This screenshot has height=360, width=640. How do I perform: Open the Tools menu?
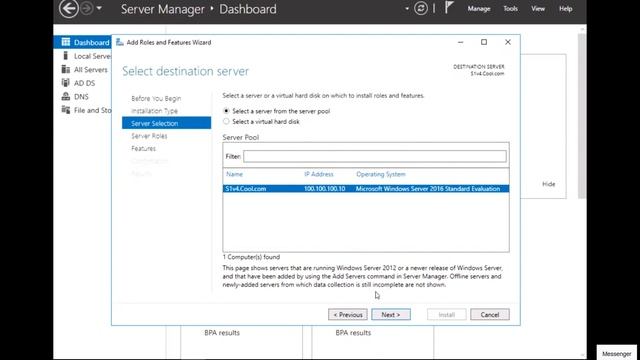pyautogui.click(x=510, y=9)
